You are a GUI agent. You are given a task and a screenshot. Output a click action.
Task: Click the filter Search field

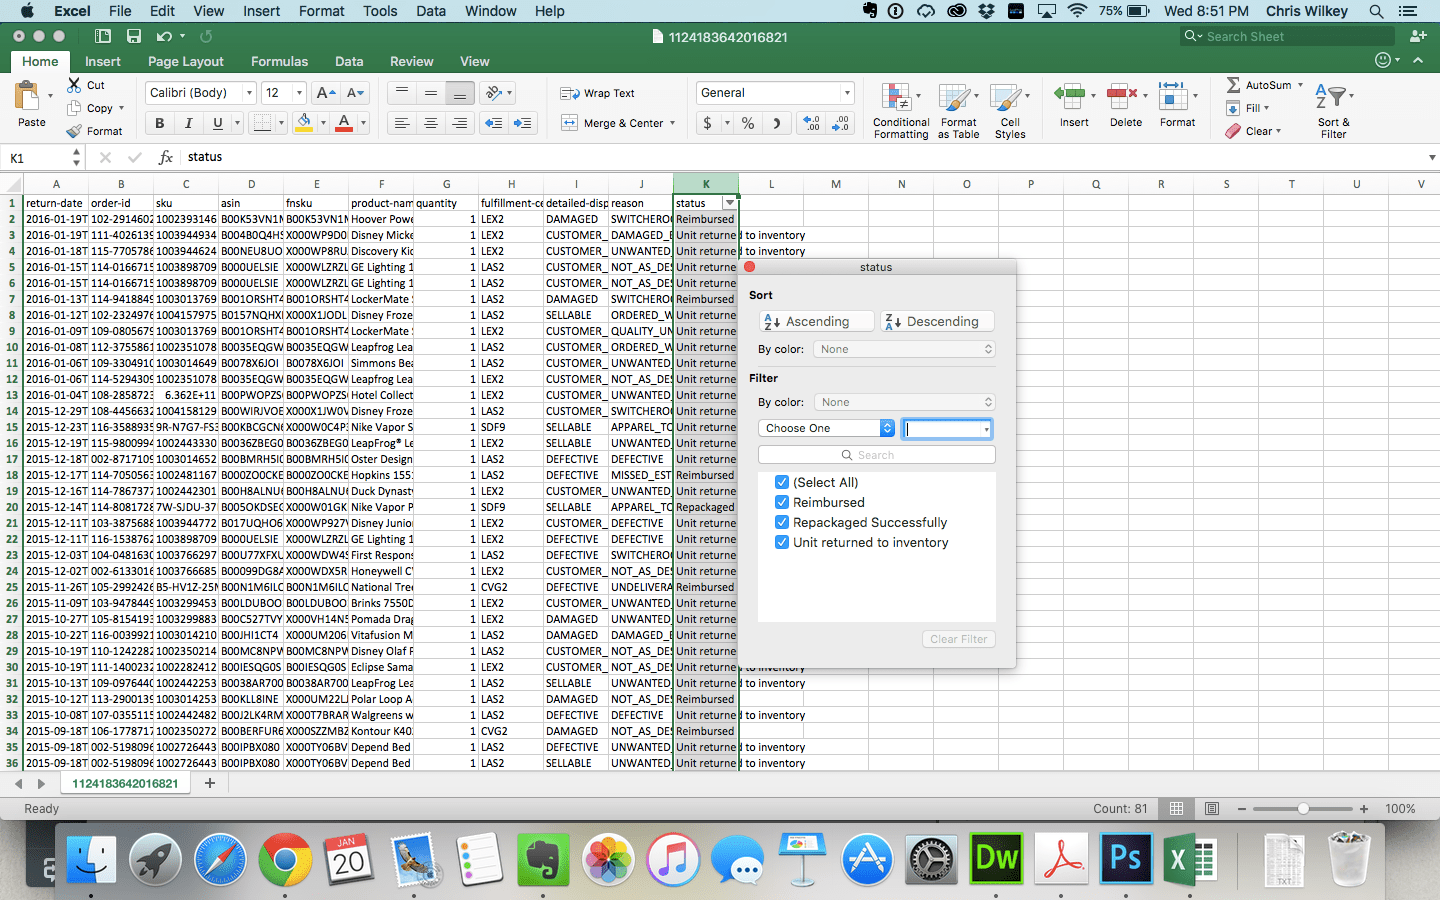pyautogui.click(x=876, y=455)
